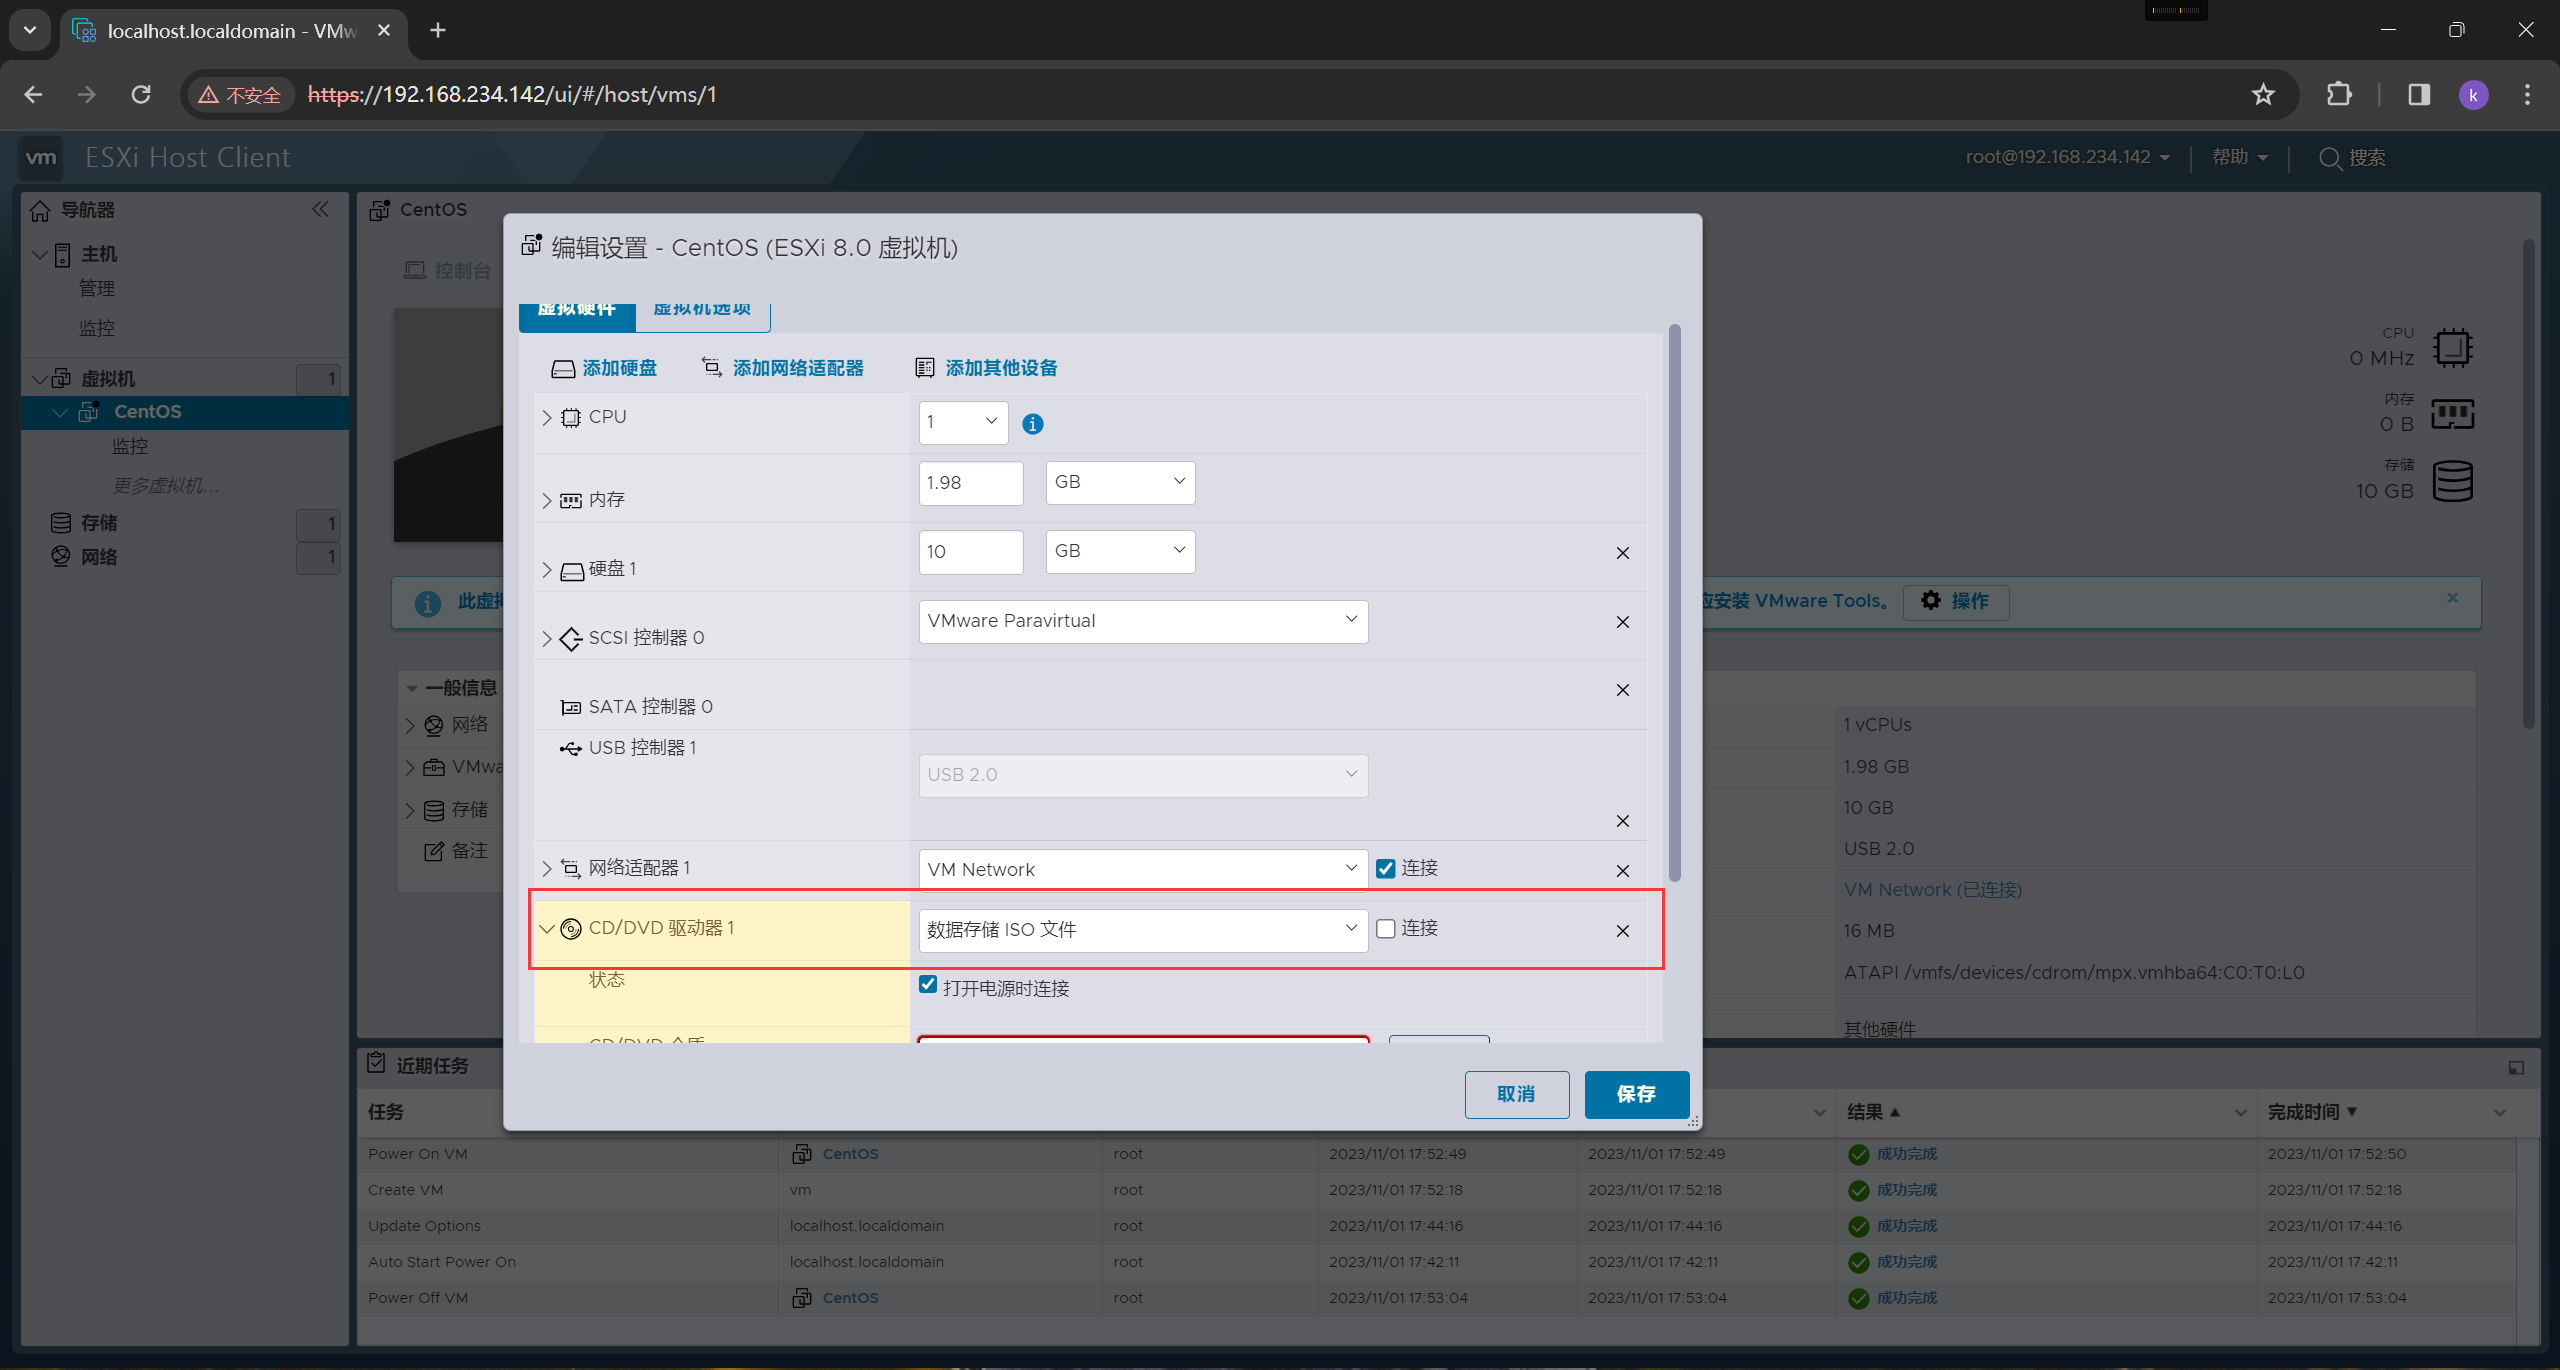Click the dialog vertical scrollbar
Screen dimensions: 2560x1370
[1674, 603]
